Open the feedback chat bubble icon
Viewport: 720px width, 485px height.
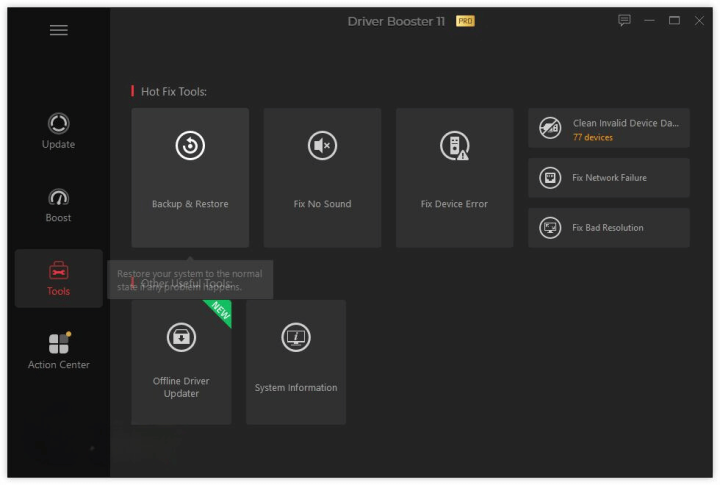pyautogui.click(x=624, y=20)
